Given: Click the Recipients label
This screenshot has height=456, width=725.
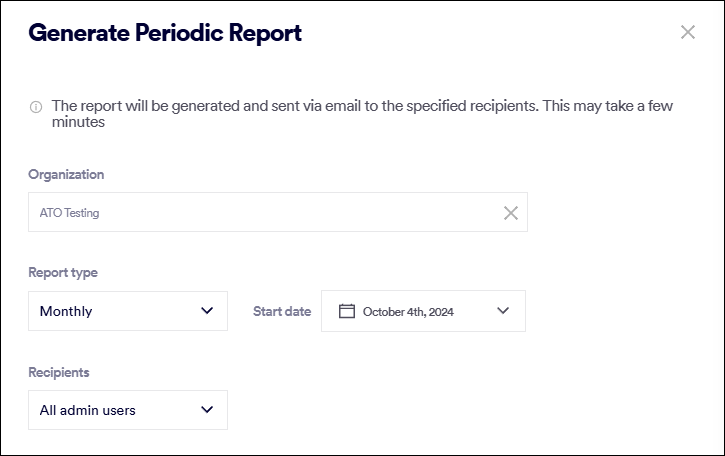Looking at the screenshot, I should 59,372.
